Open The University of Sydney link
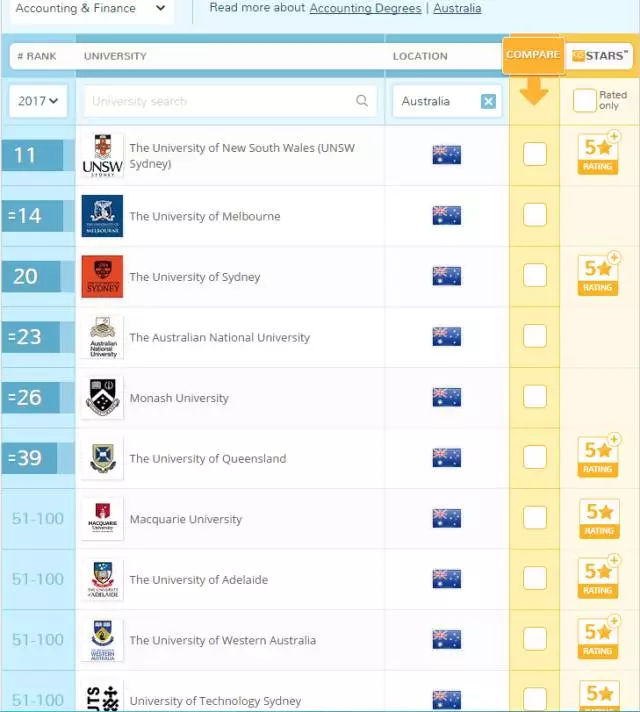Image resolution: width=640 pixels, height=712 pixels. [195, 277]
